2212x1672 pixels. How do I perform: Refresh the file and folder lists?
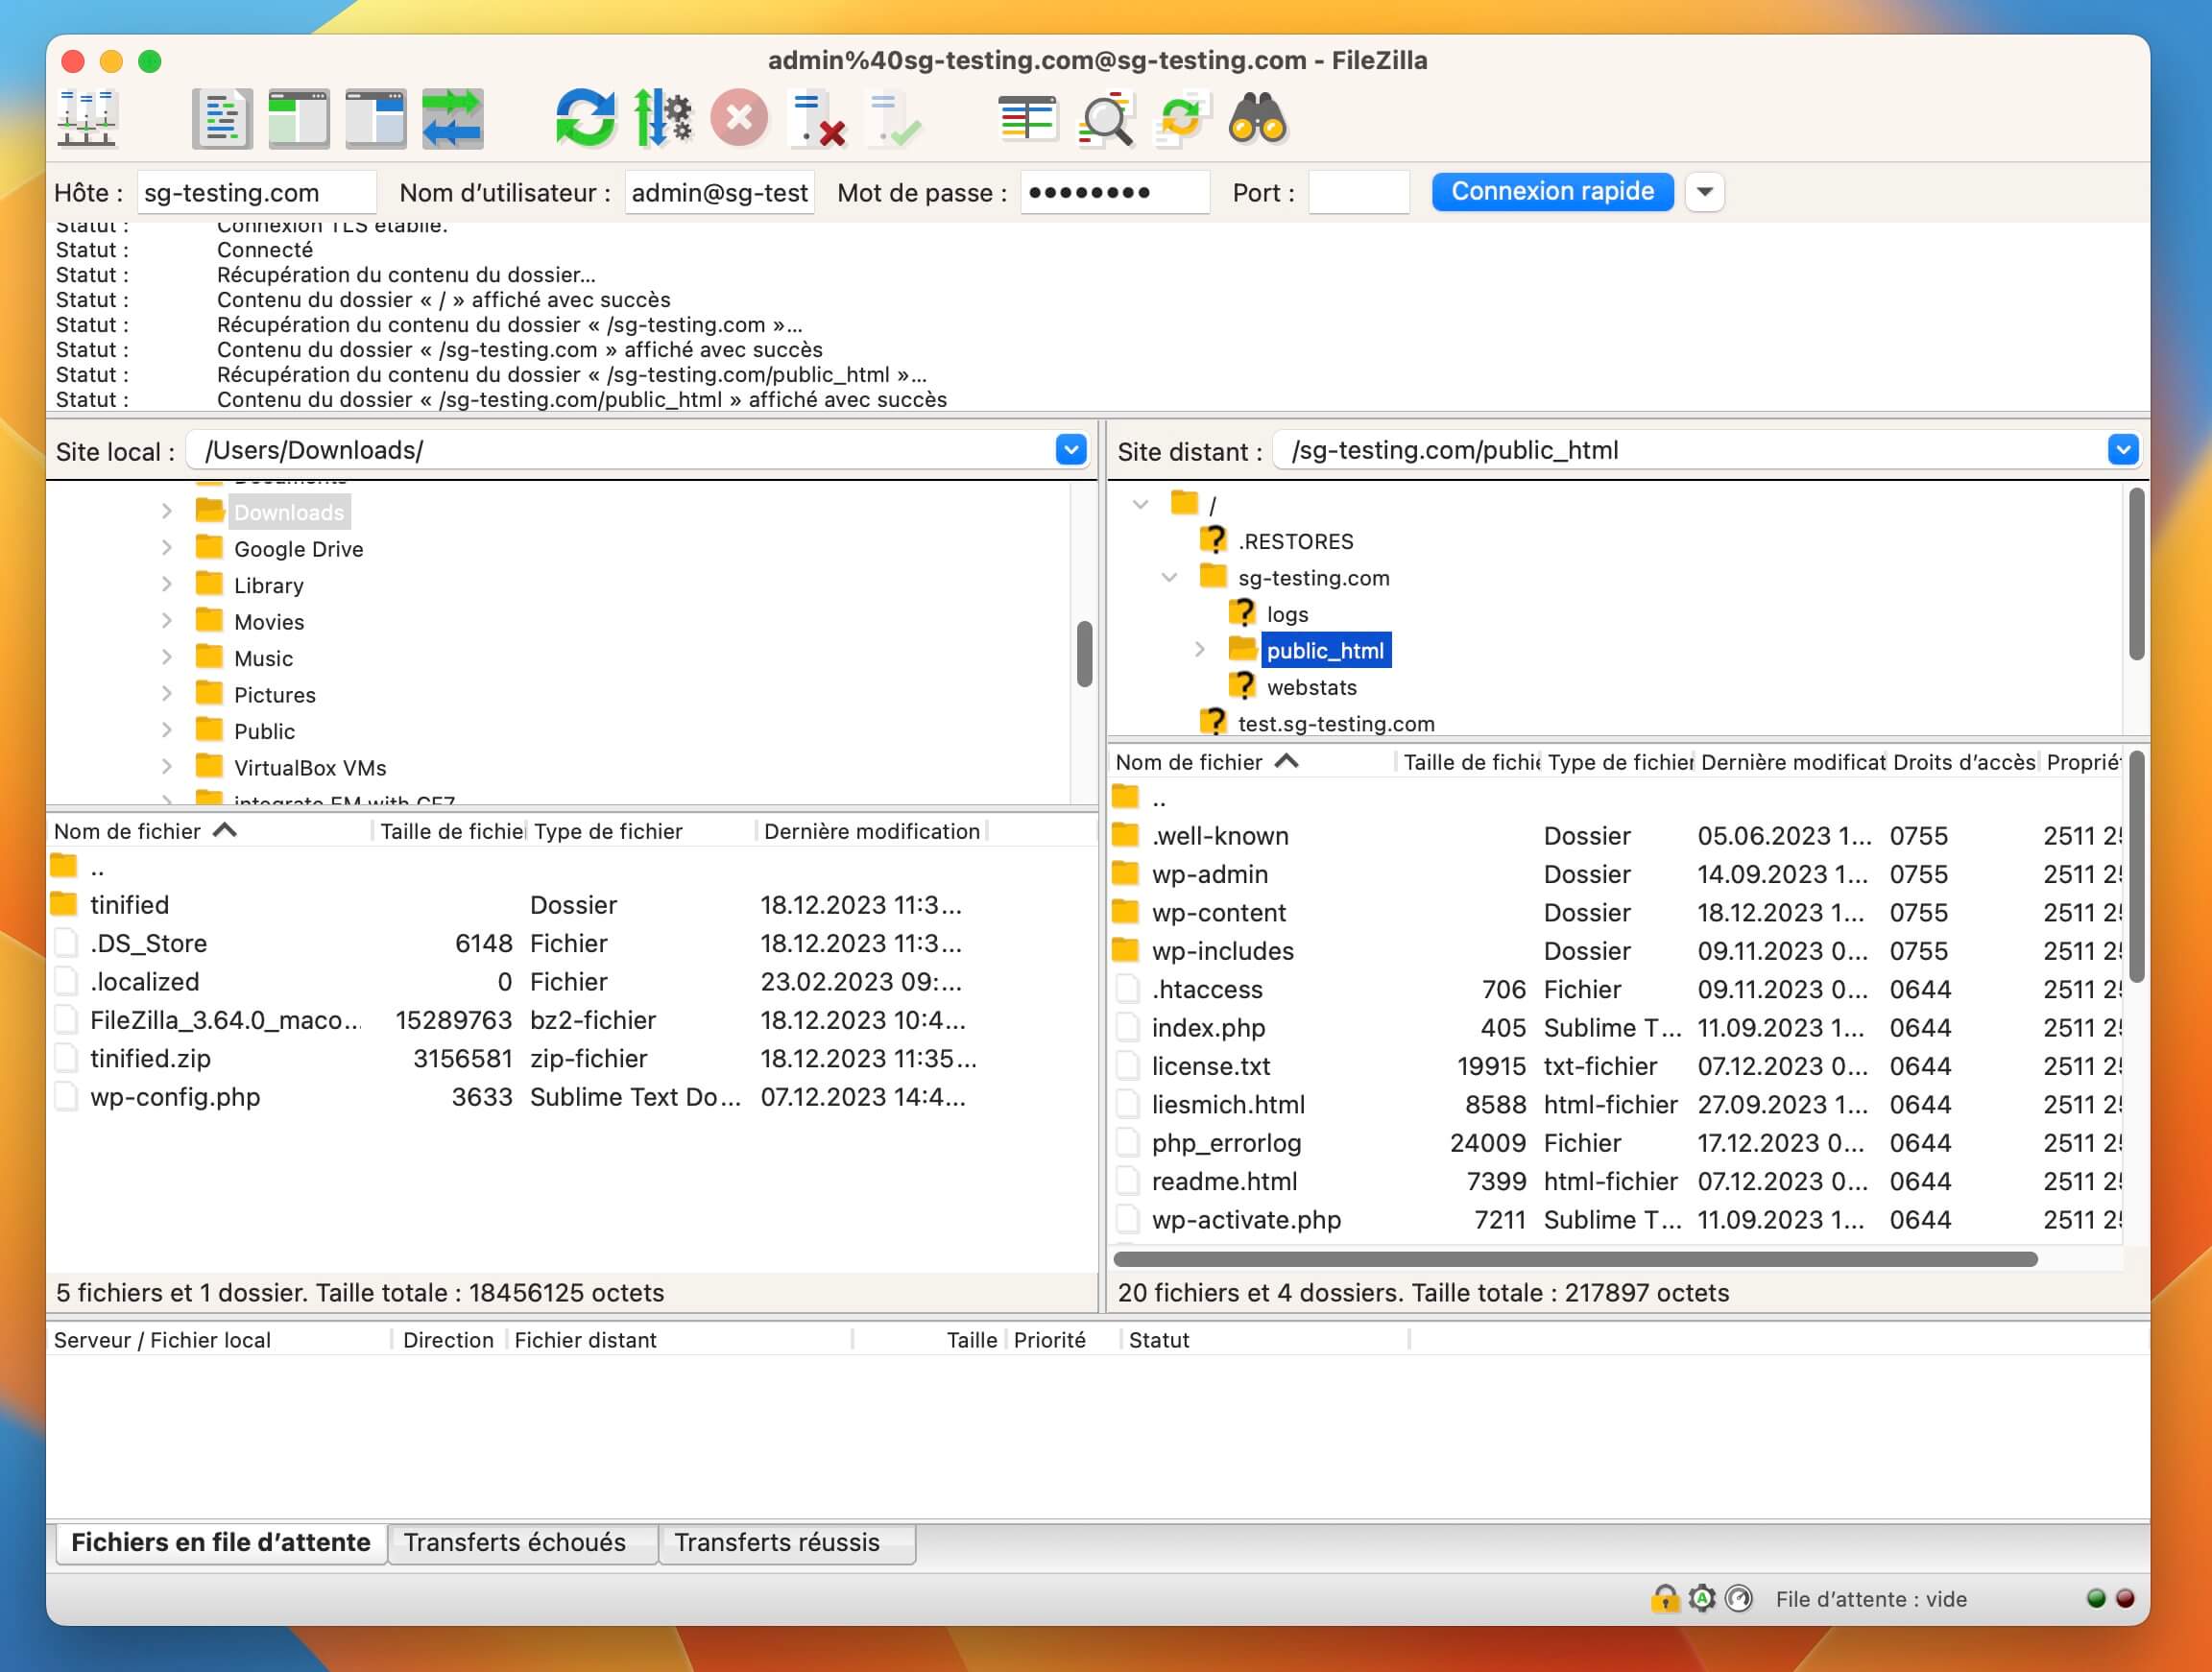pos(585,119)
